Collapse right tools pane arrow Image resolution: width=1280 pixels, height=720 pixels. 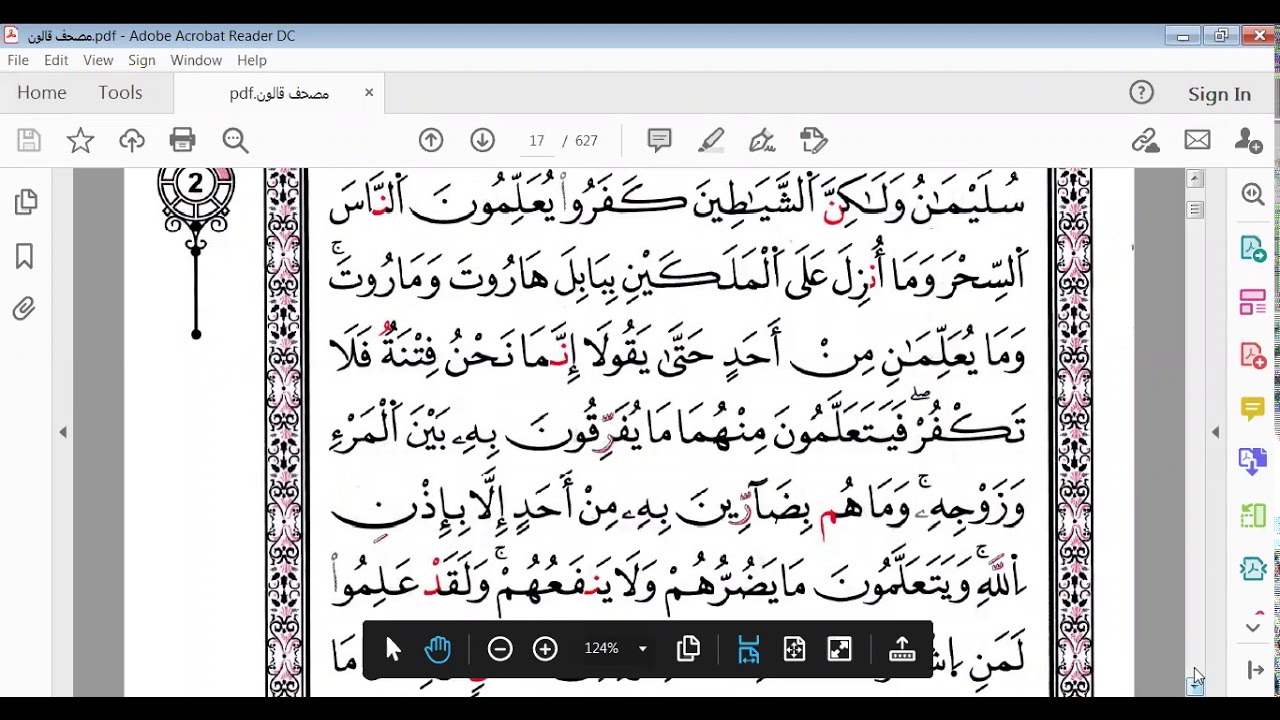[1216, 432]
